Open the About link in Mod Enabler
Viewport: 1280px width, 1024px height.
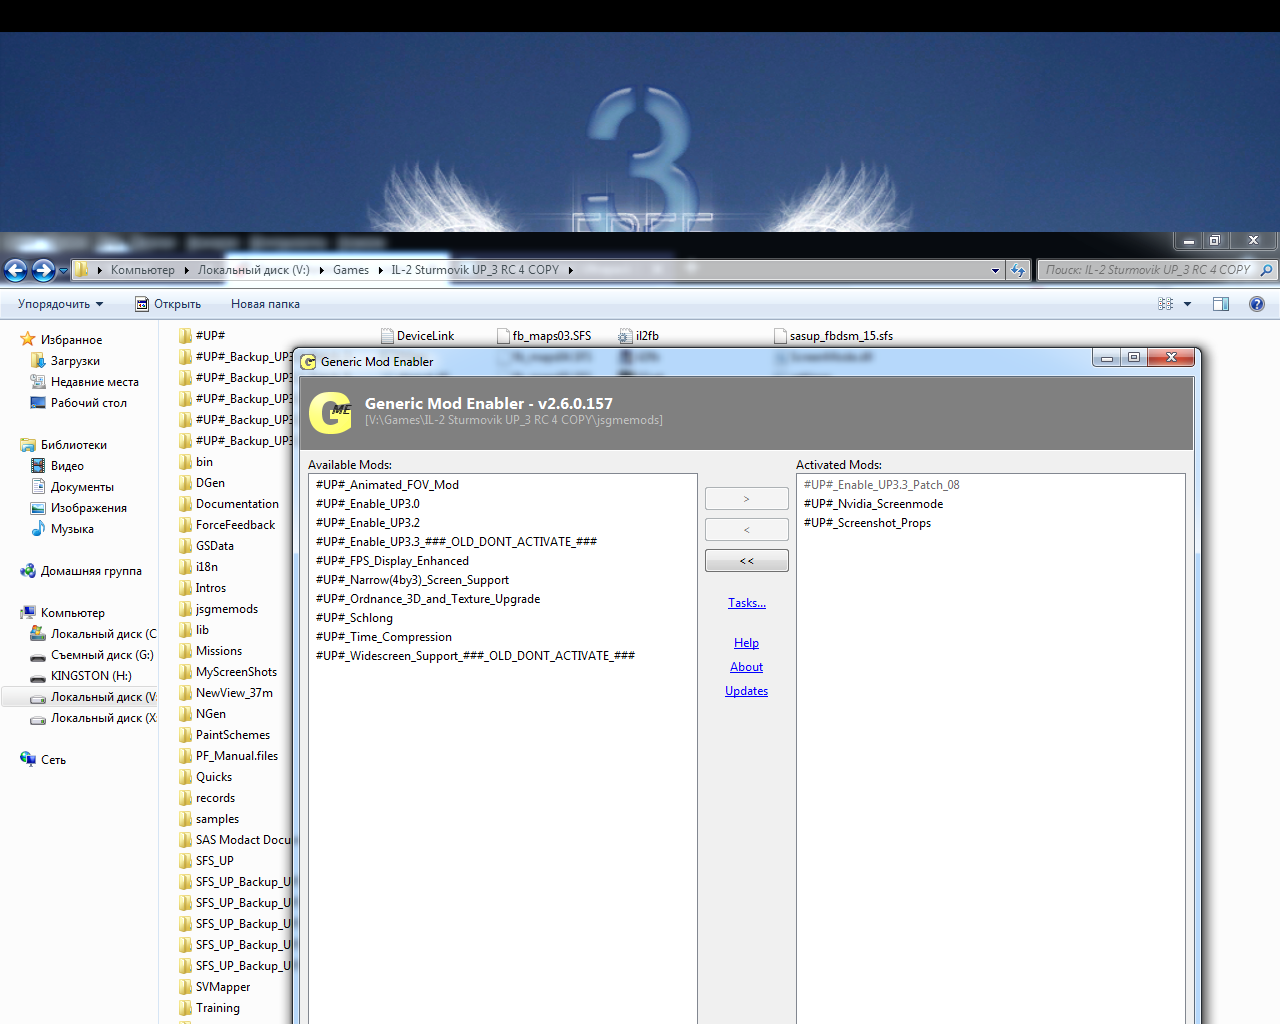(x=746, y=667)
